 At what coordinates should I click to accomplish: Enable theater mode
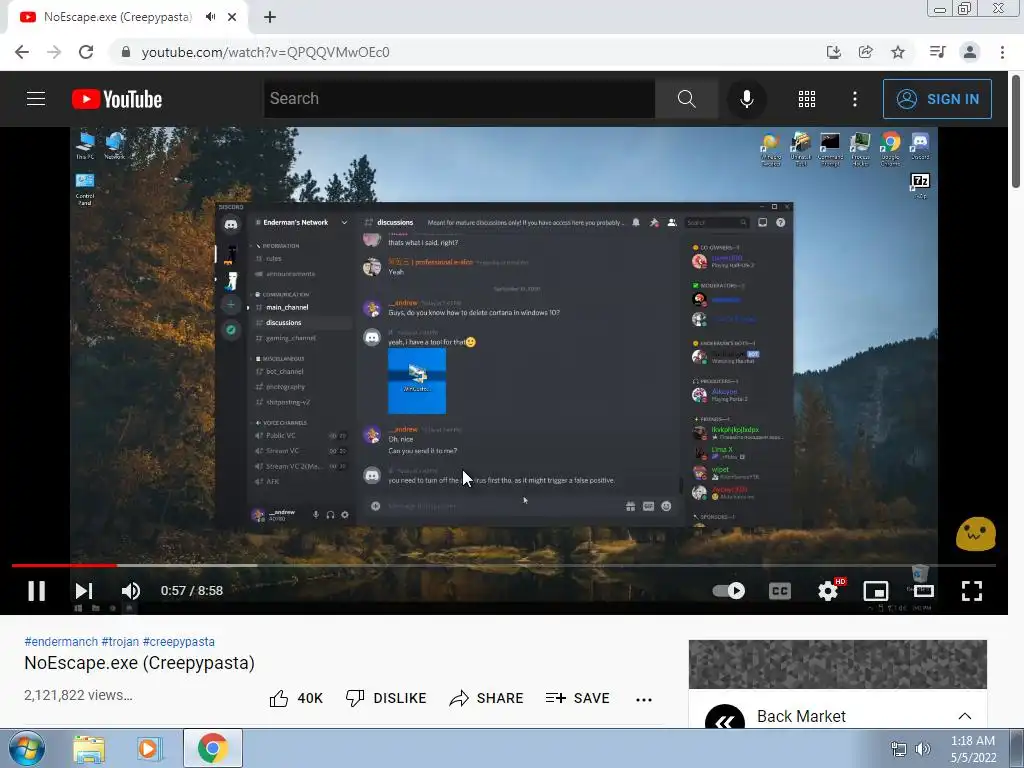[923, 590]
